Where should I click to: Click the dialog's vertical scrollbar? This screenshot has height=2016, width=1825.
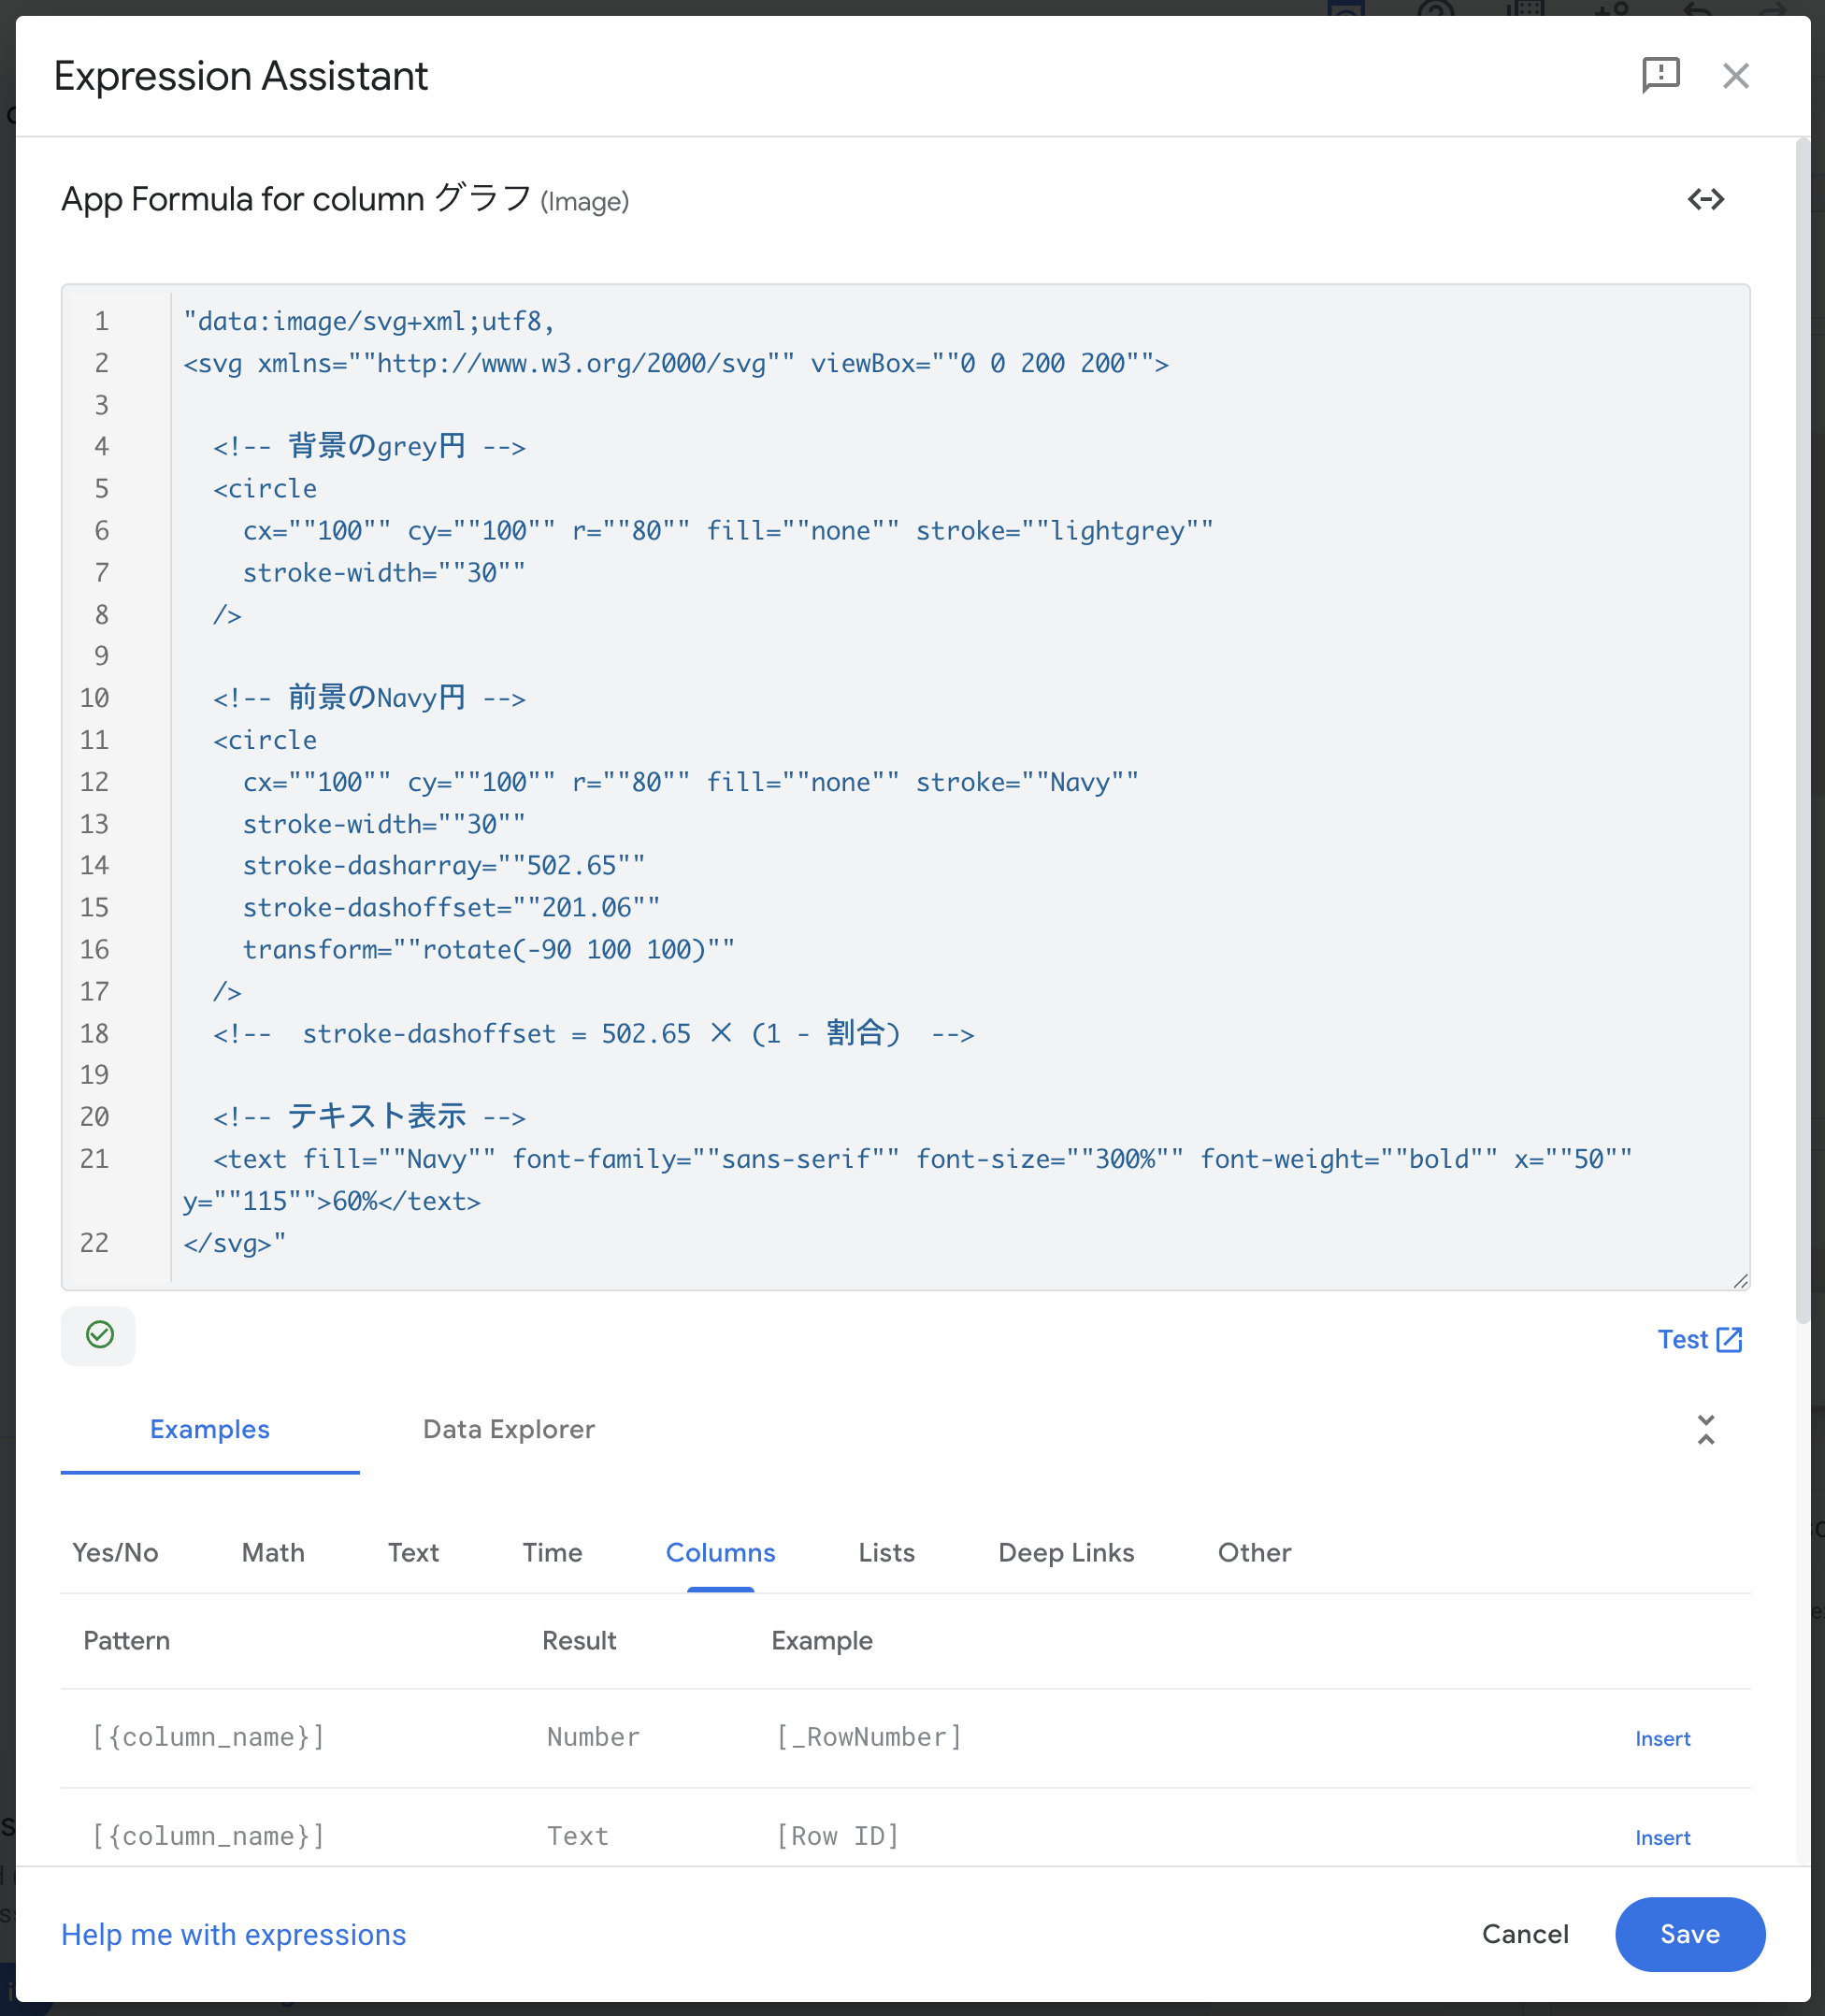tap(1802, 730)
